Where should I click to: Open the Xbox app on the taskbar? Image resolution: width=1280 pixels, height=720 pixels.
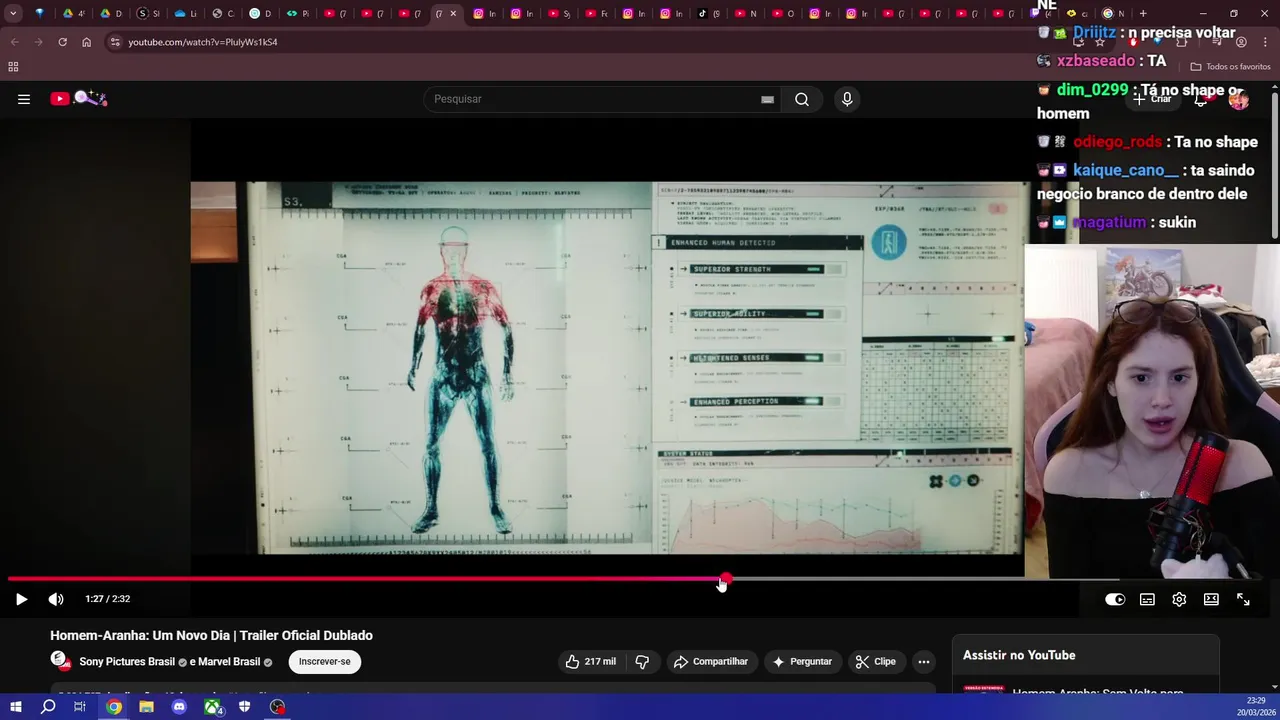pos(212,707)
